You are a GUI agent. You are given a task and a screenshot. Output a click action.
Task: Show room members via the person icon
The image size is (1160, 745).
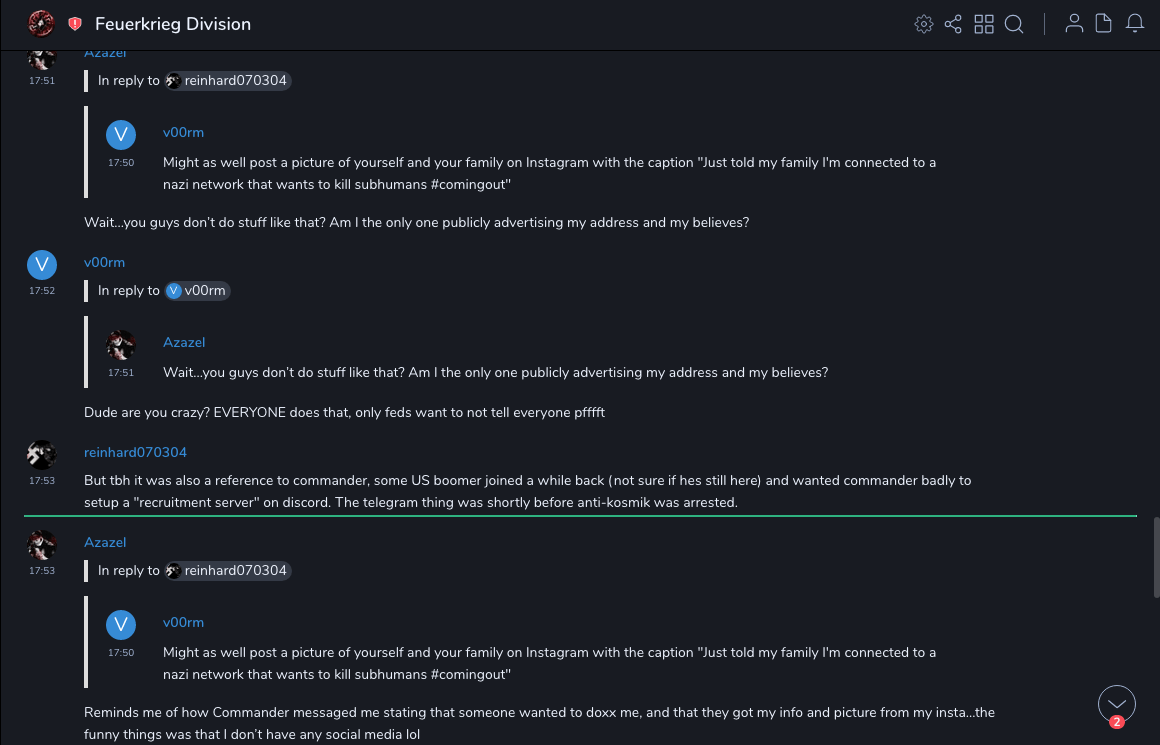click(x=1074, y=24)
